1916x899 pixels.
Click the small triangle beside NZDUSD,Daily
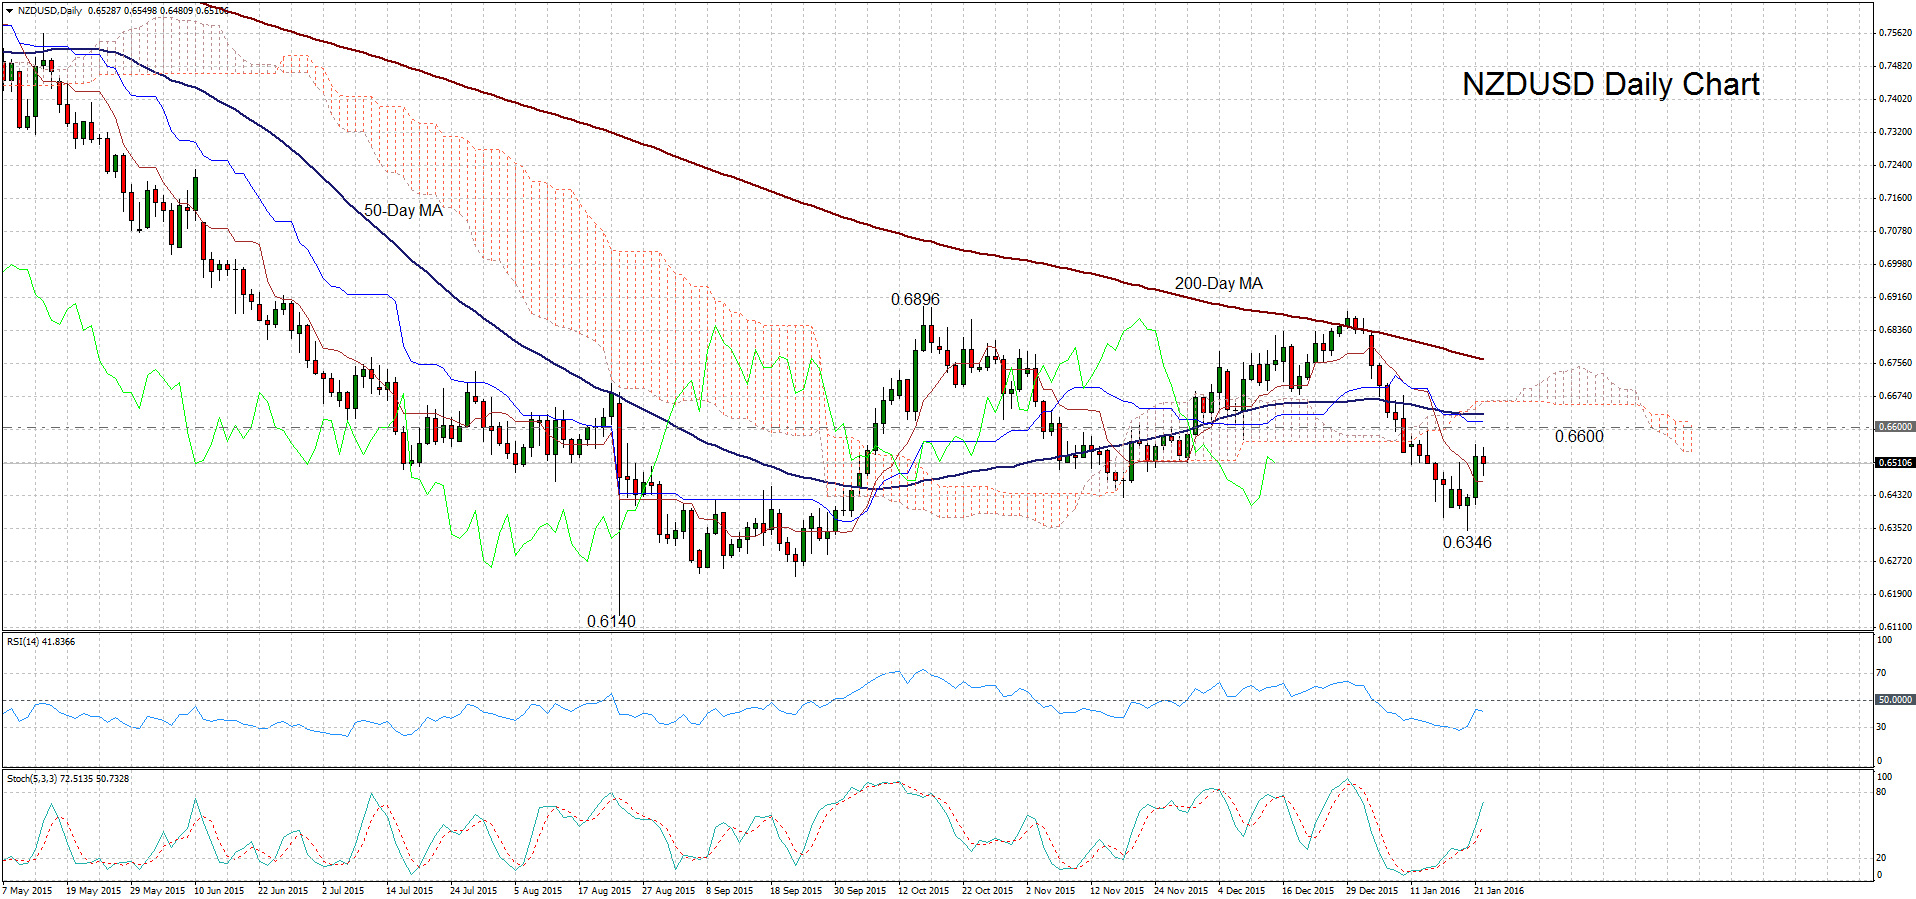click(10, 10)
